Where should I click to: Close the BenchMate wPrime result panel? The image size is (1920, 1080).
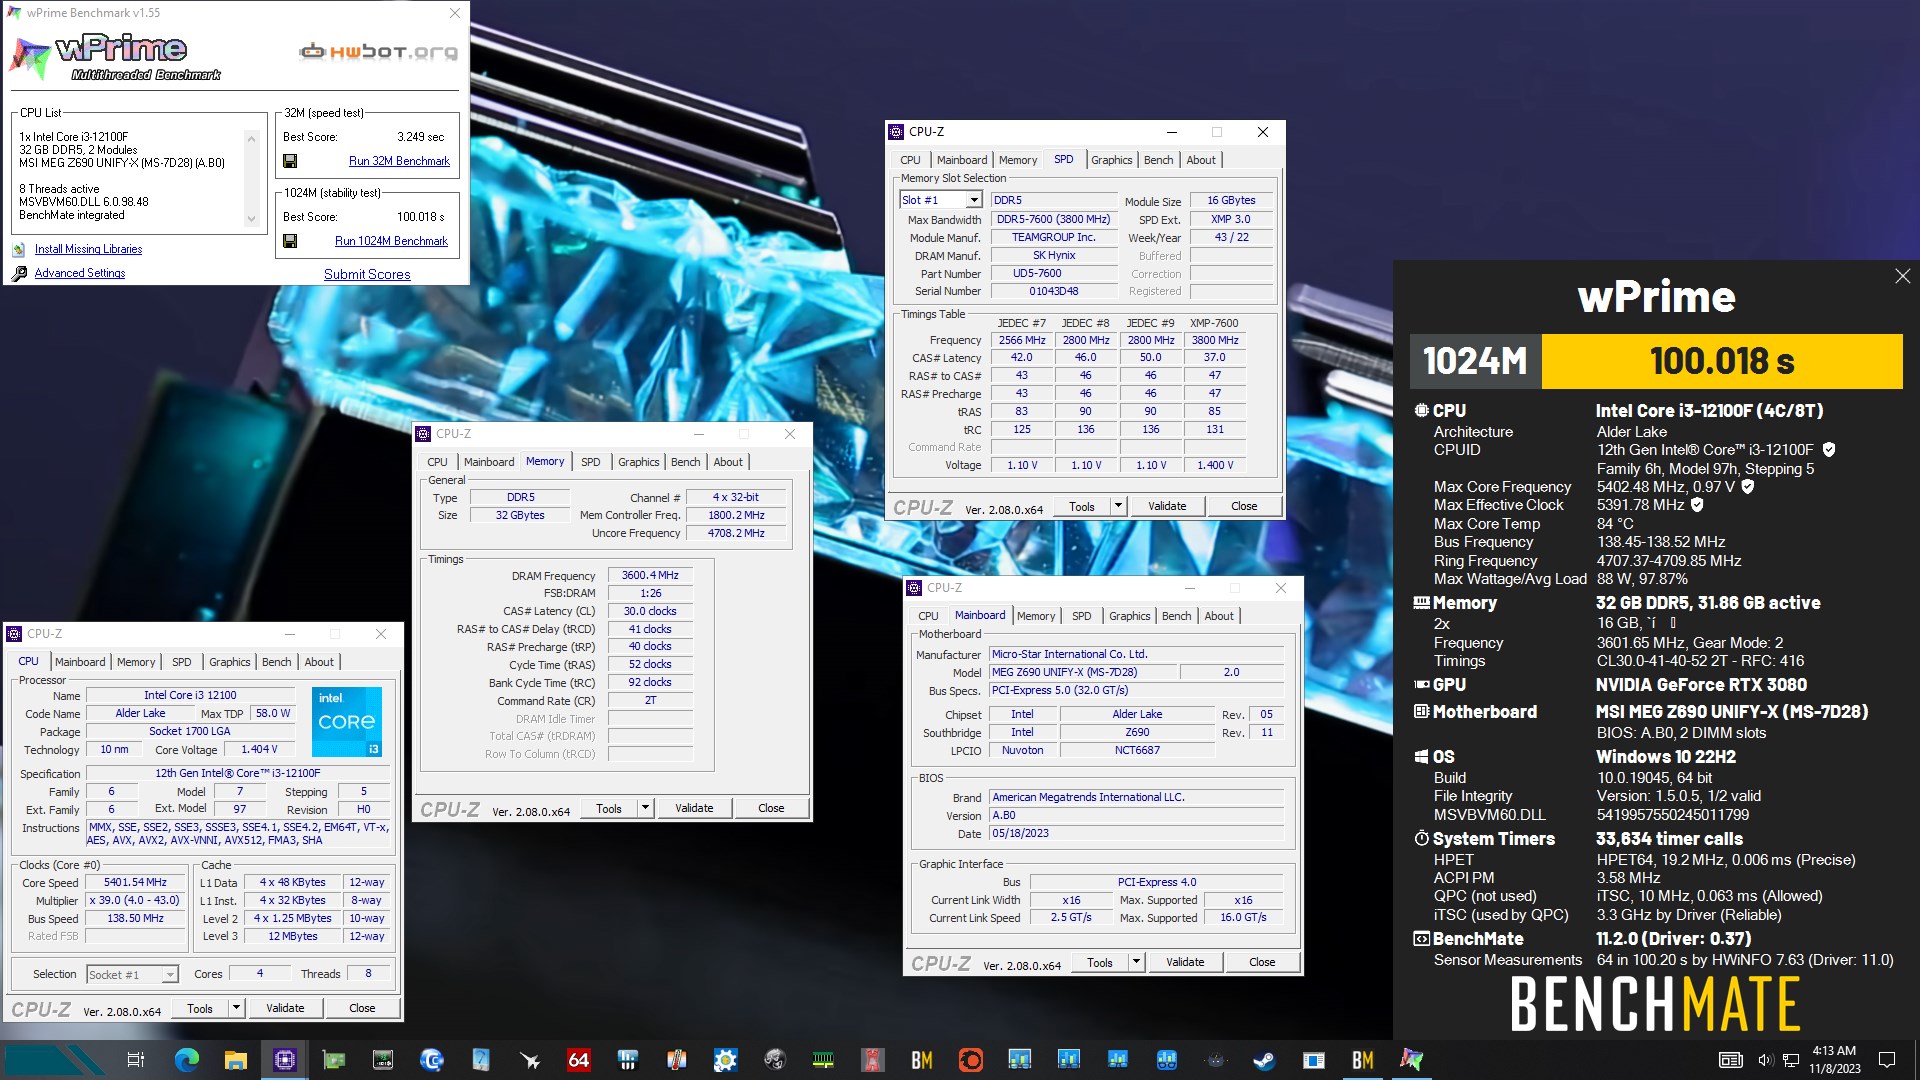(1902, 276)
